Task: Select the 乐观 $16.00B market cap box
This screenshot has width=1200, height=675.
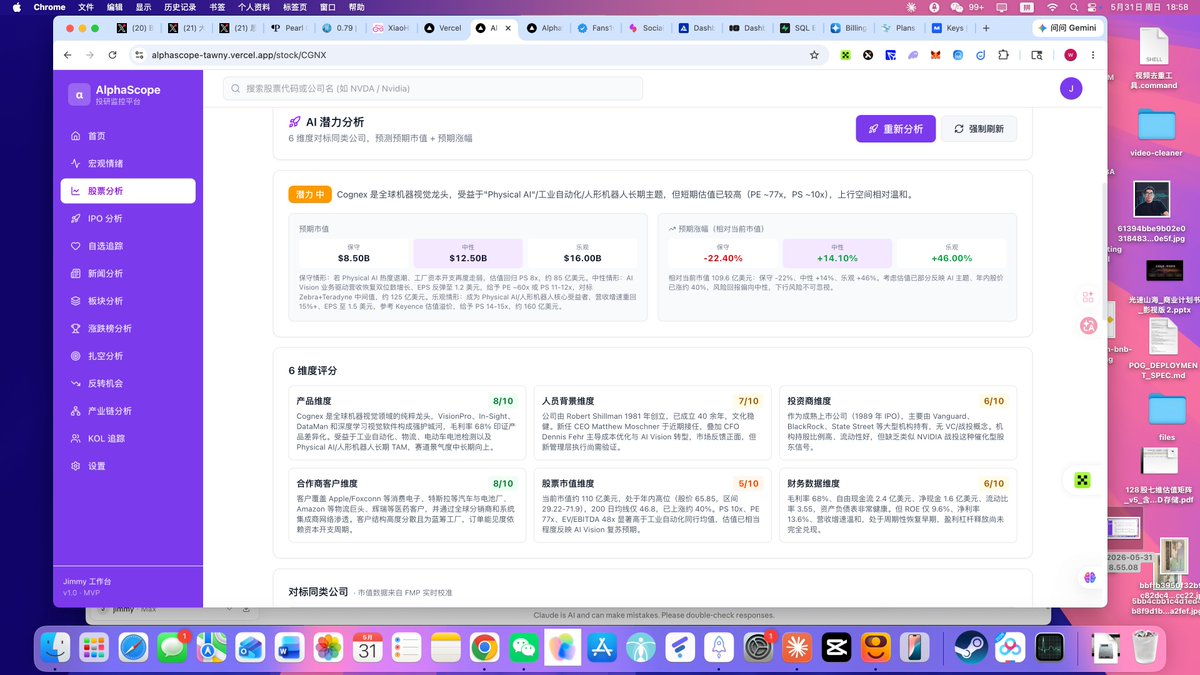Action: click(582, 253)
